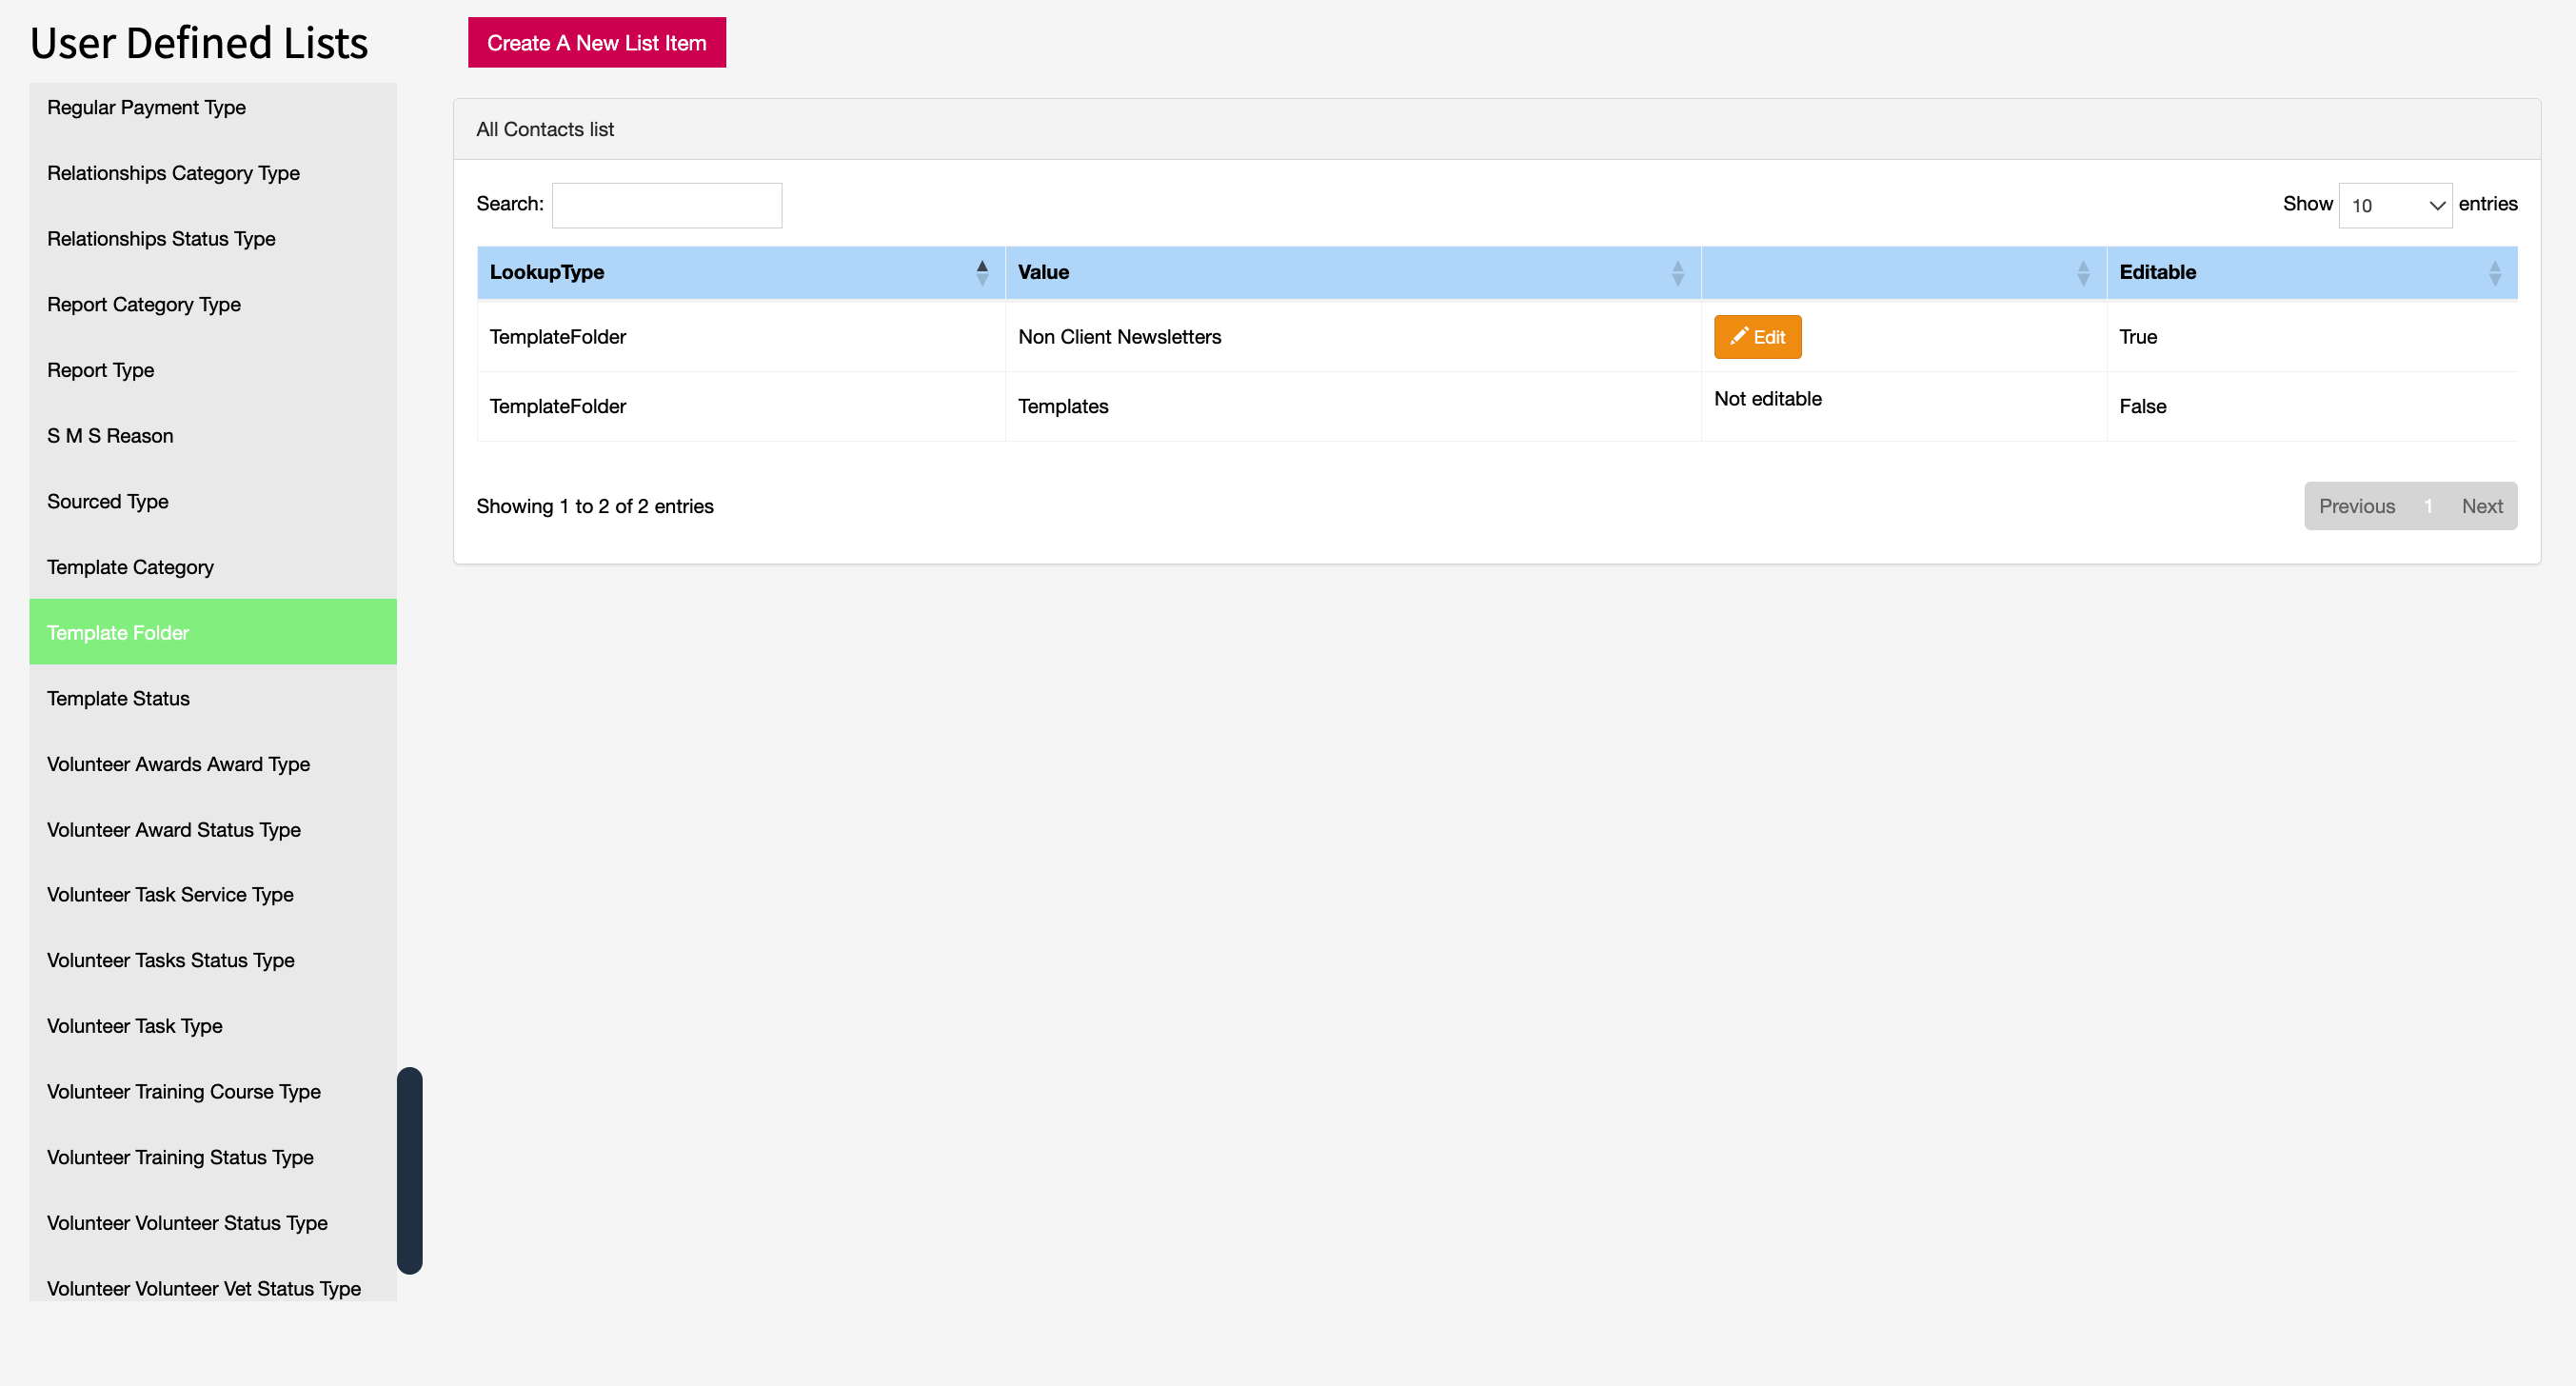Open Report Type list
This screenshot has width=2576, height=1386.
tap(213, 370)
